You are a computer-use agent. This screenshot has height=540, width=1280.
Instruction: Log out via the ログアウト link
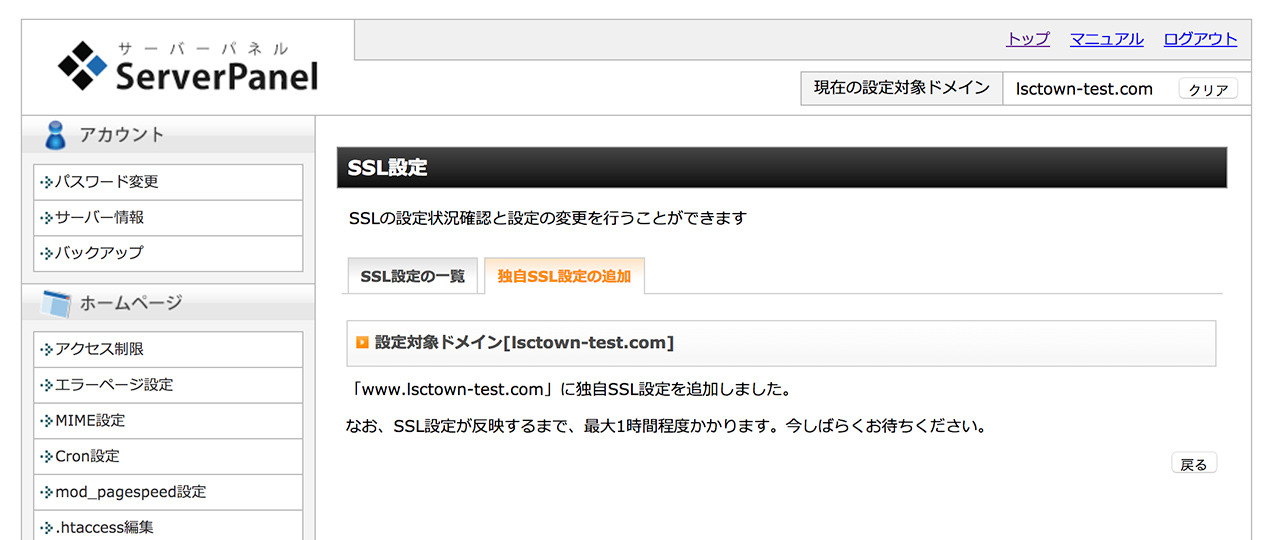(x=1200, y=39)
